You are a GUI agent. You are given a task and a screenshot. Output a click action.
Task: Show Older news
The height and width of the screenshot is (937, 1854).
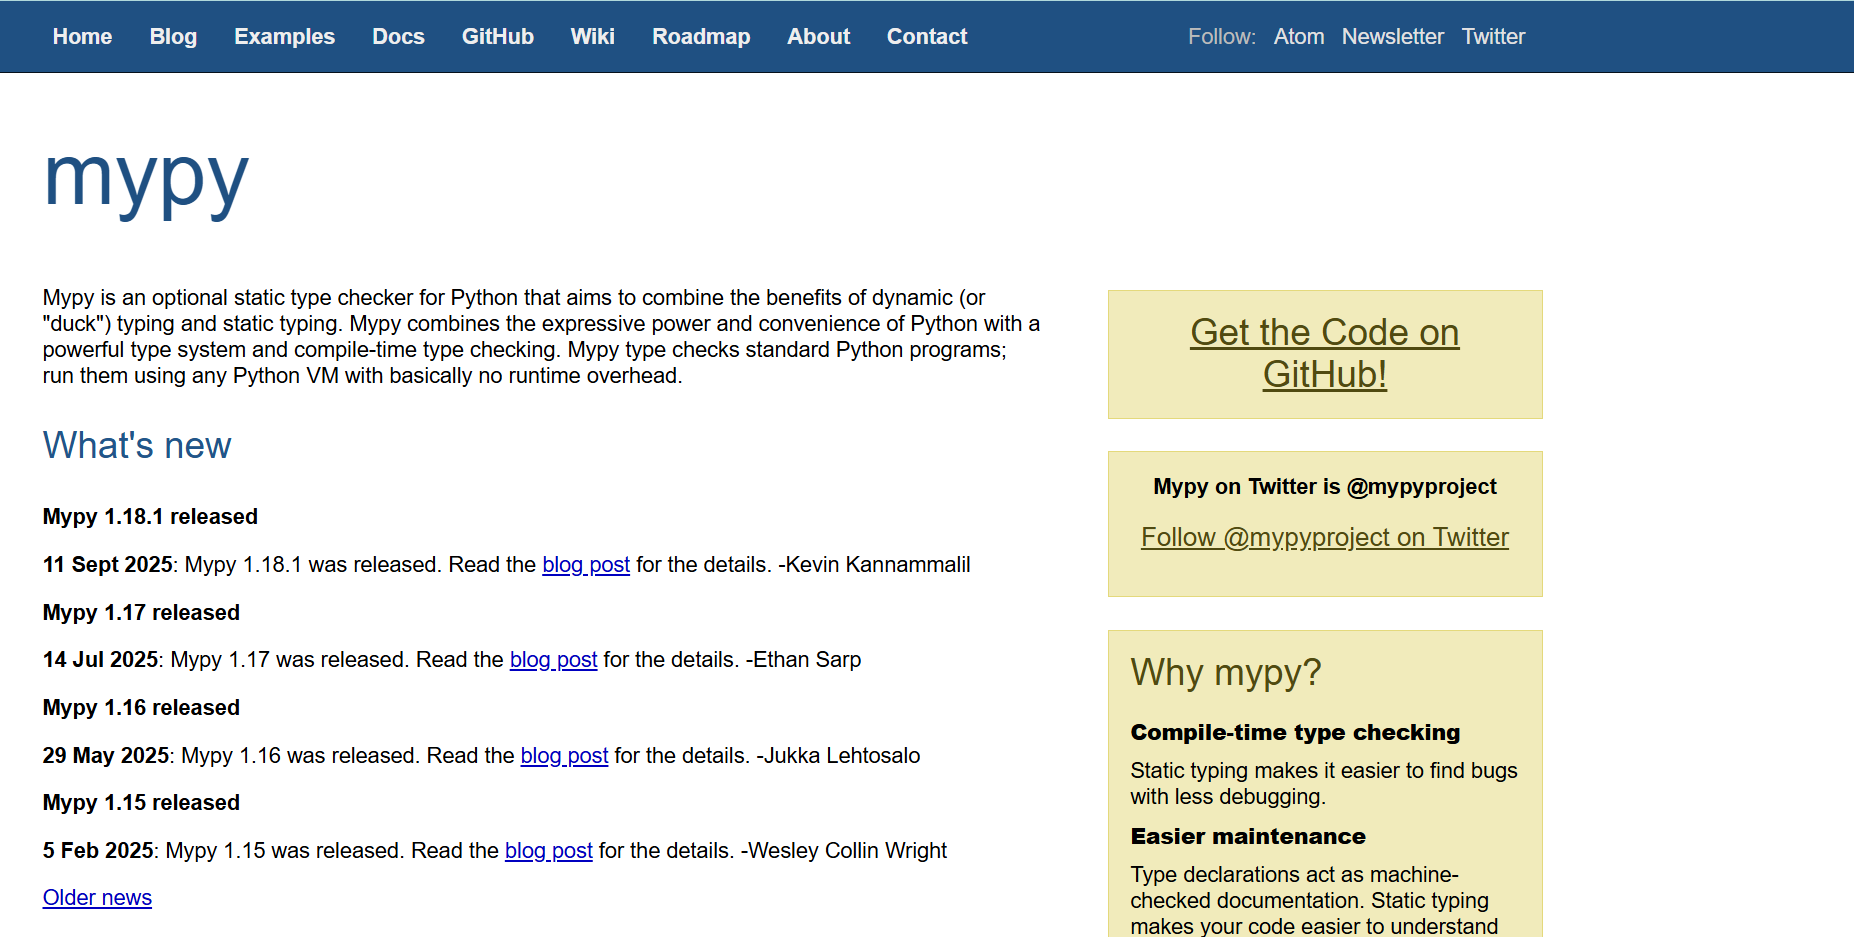coord(97,898)
